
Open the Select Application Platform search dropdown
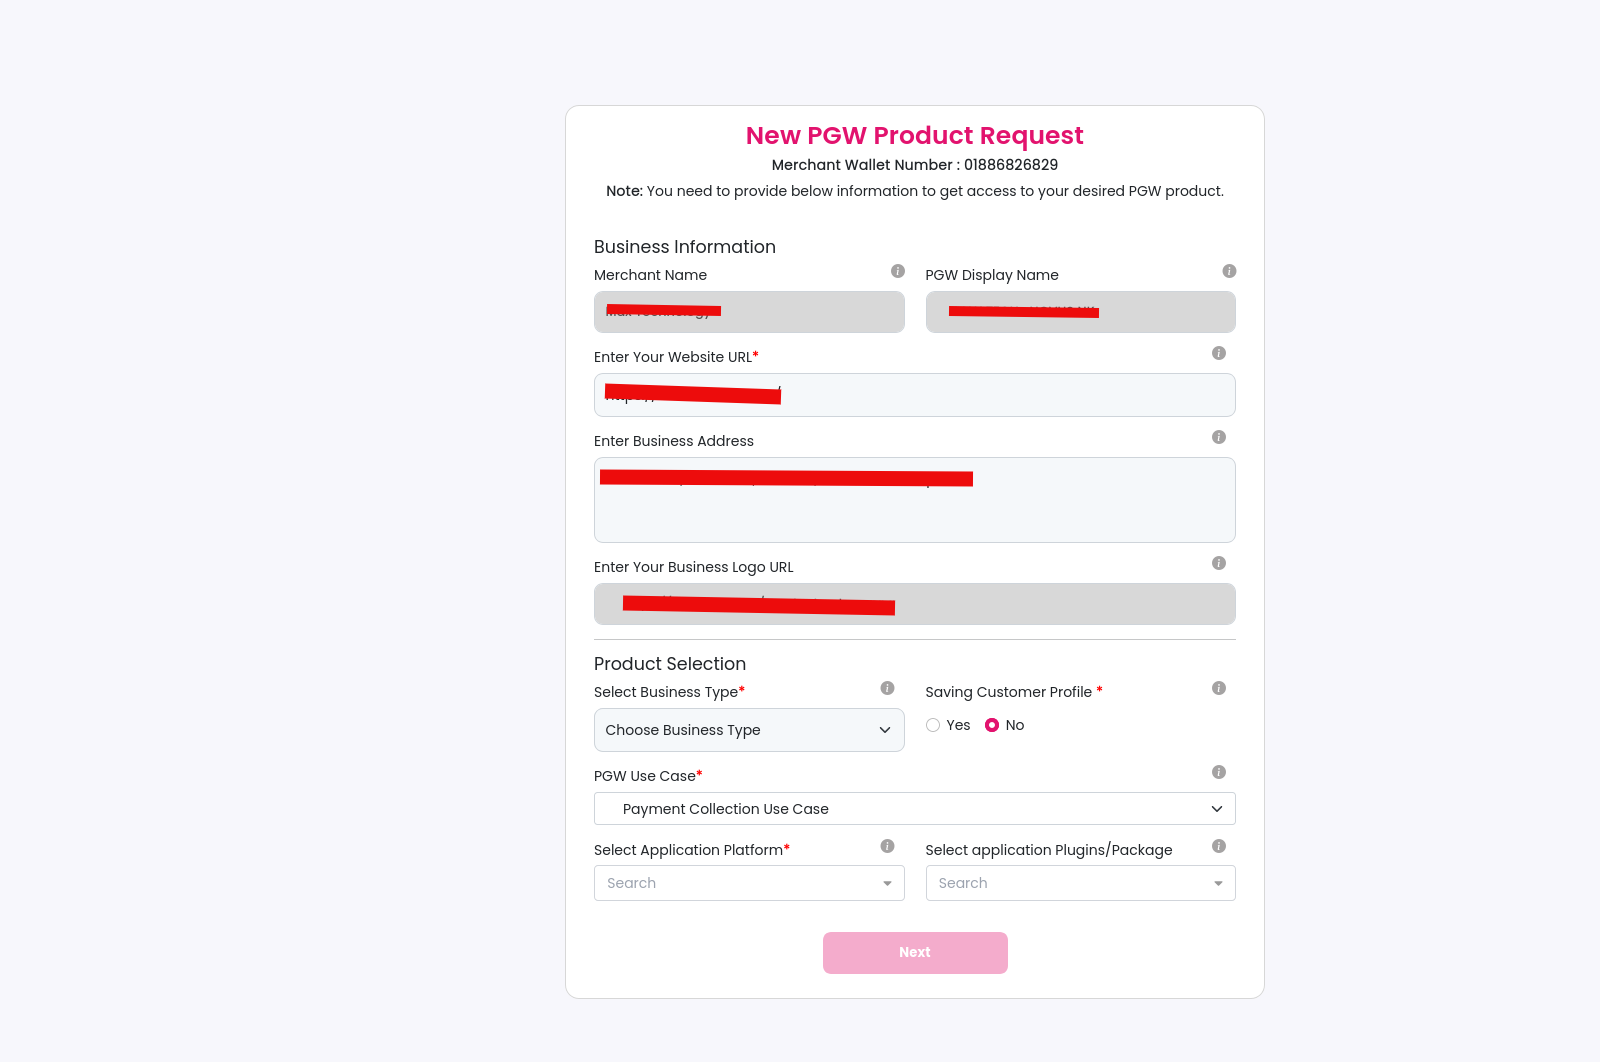click(x=749, y=883)
